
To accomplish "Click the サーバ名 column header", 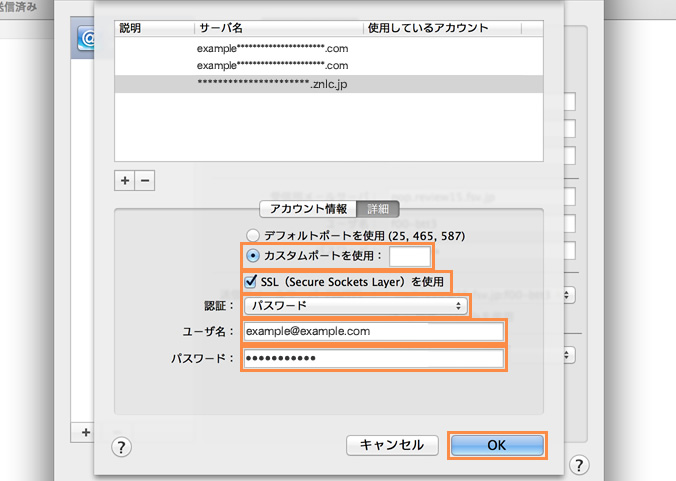I will 279,28.
